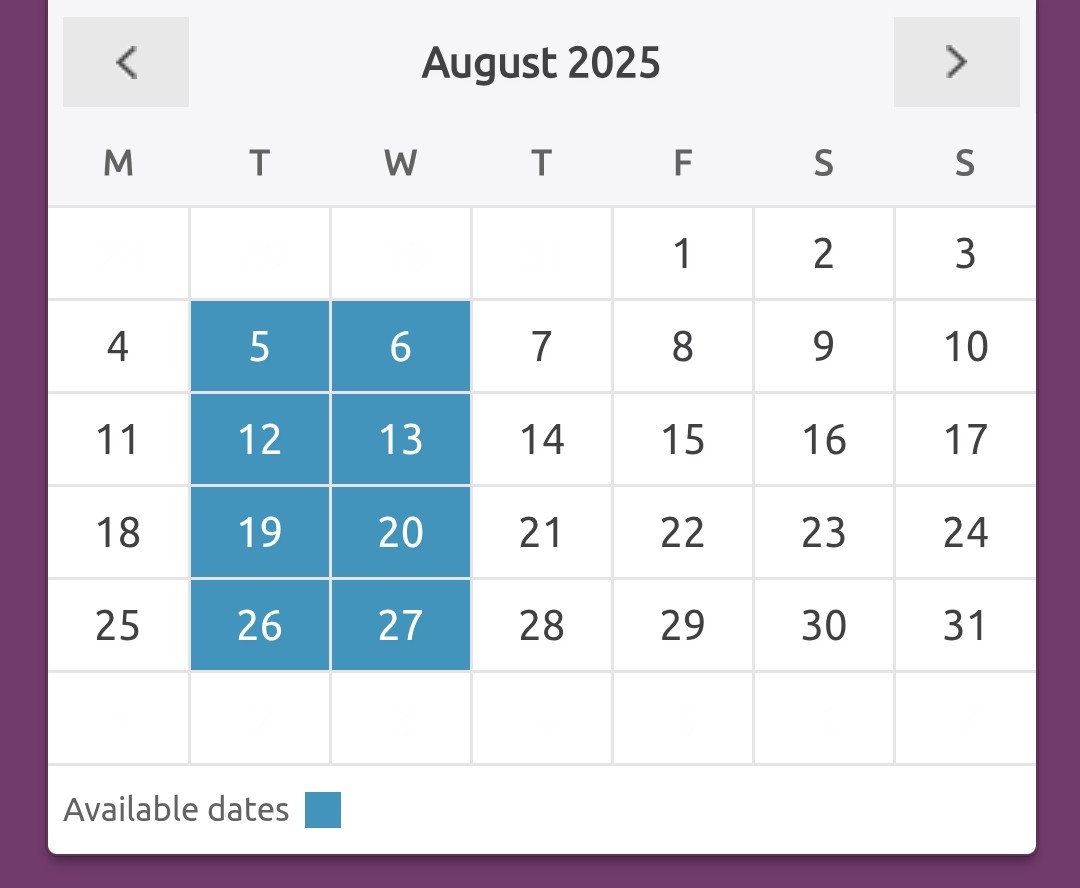Image resolution: width=1080 pixels, height=888 pixels.
Task: Select available date August 6
Action: click(x=401, y=346)
